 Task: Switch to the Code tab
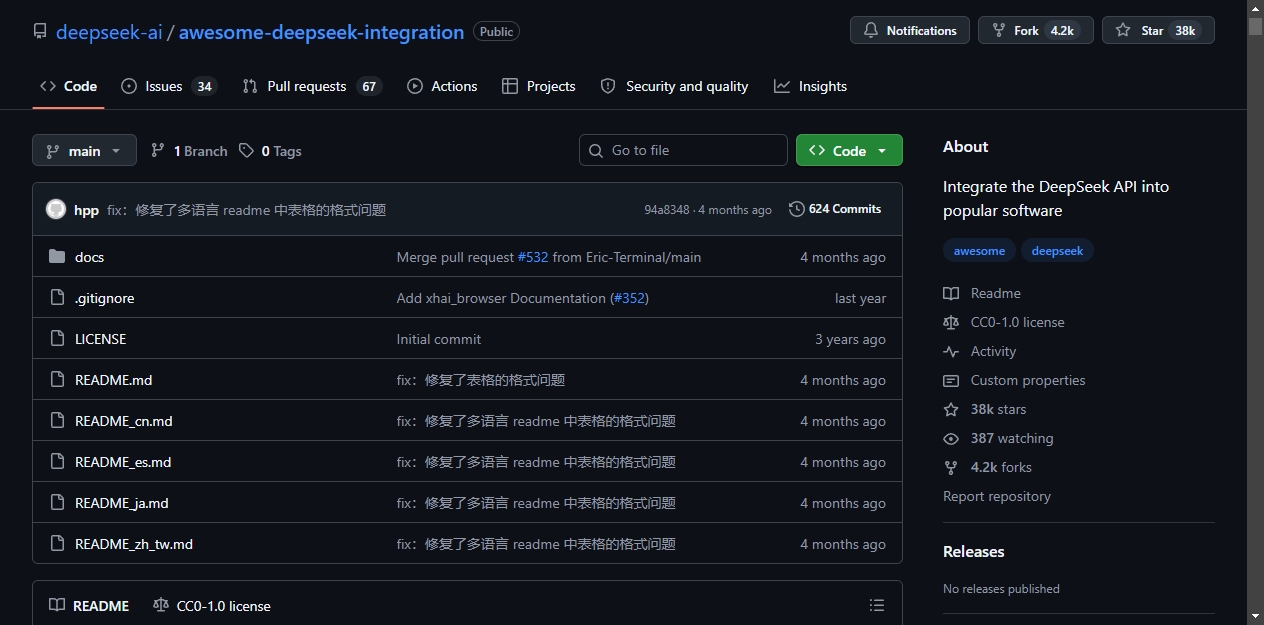(x=68, y=86)
